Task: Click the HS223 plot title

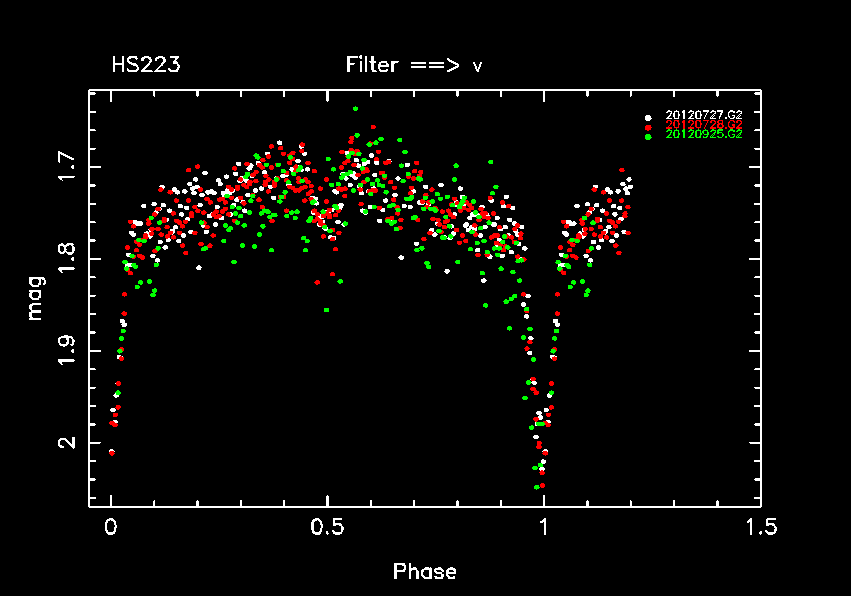Action: click(146, 66)
